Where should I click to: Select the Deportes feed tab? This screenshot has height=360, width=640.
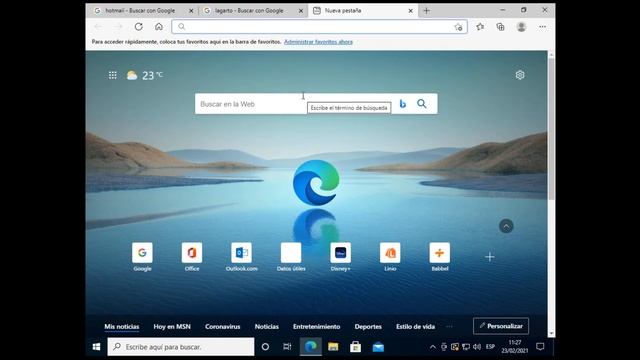point(368,327)
